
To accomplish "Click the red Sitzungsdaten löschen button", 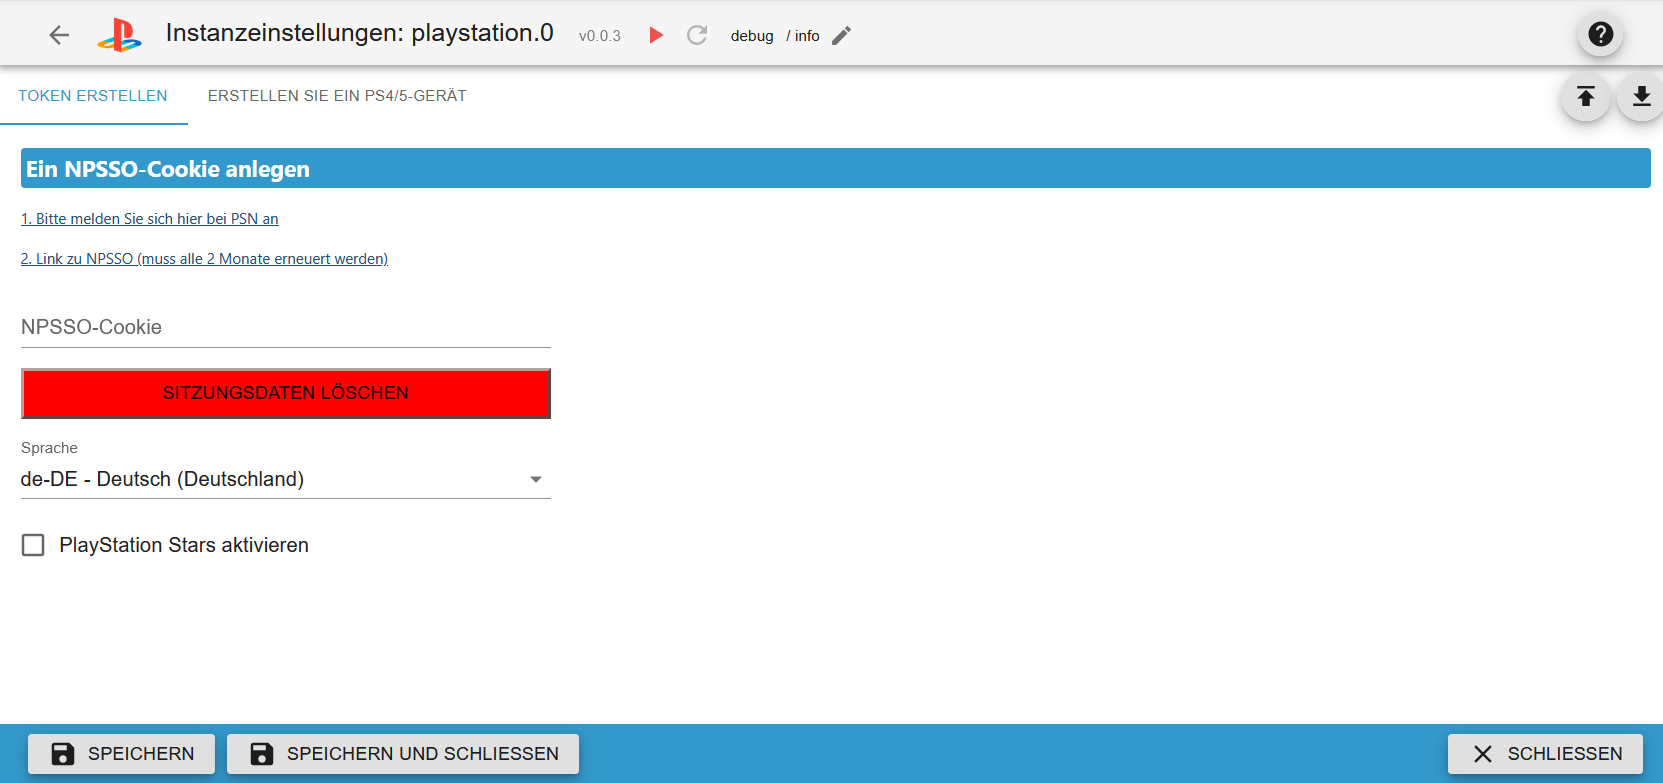I will 286,393.
